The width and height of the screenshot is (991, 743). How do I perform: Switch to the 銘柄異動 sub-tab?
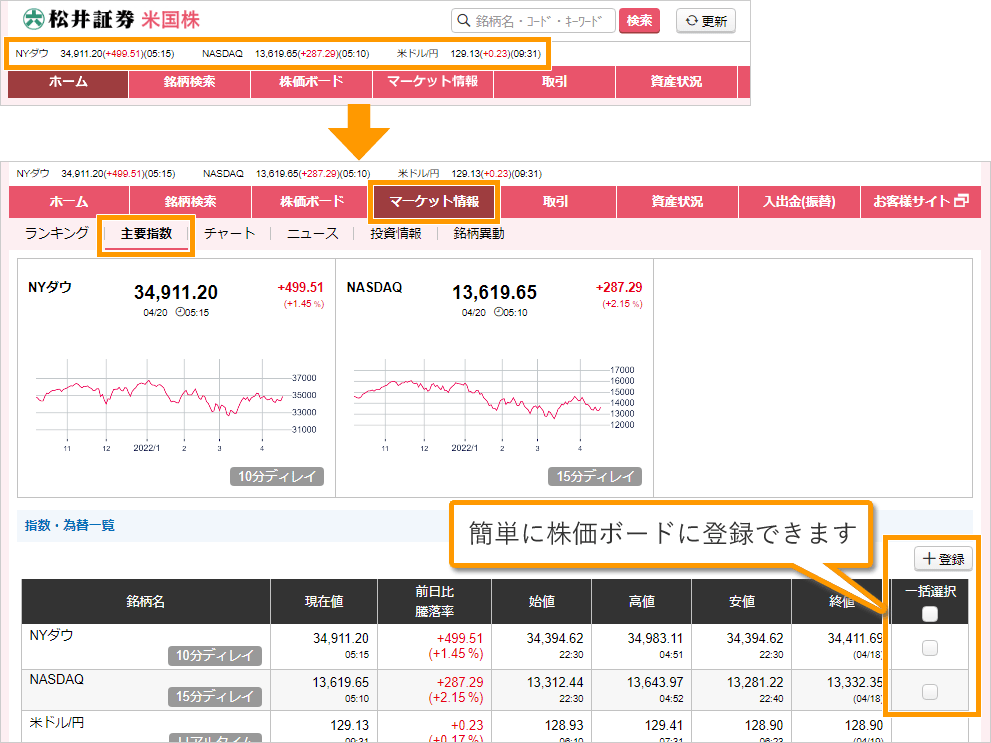[478, 233]
